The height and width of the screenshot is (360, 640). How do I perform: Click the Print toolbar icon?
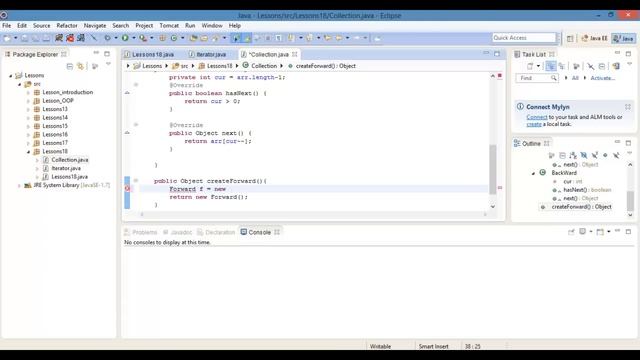tap(46, 38)
